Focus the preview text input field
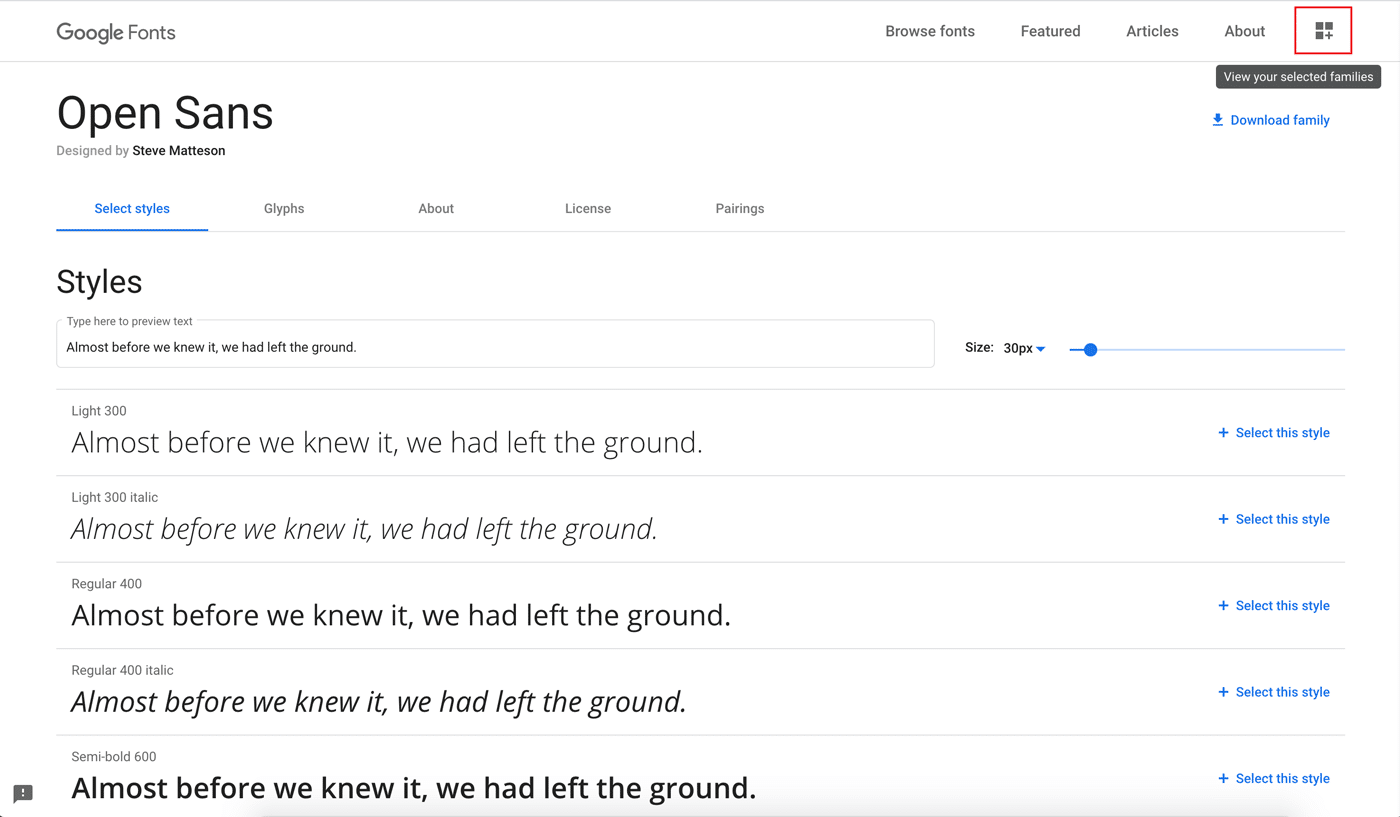The width and height of the screenshot is (1400, 817). pyautogui.click(x=495, y=344)
